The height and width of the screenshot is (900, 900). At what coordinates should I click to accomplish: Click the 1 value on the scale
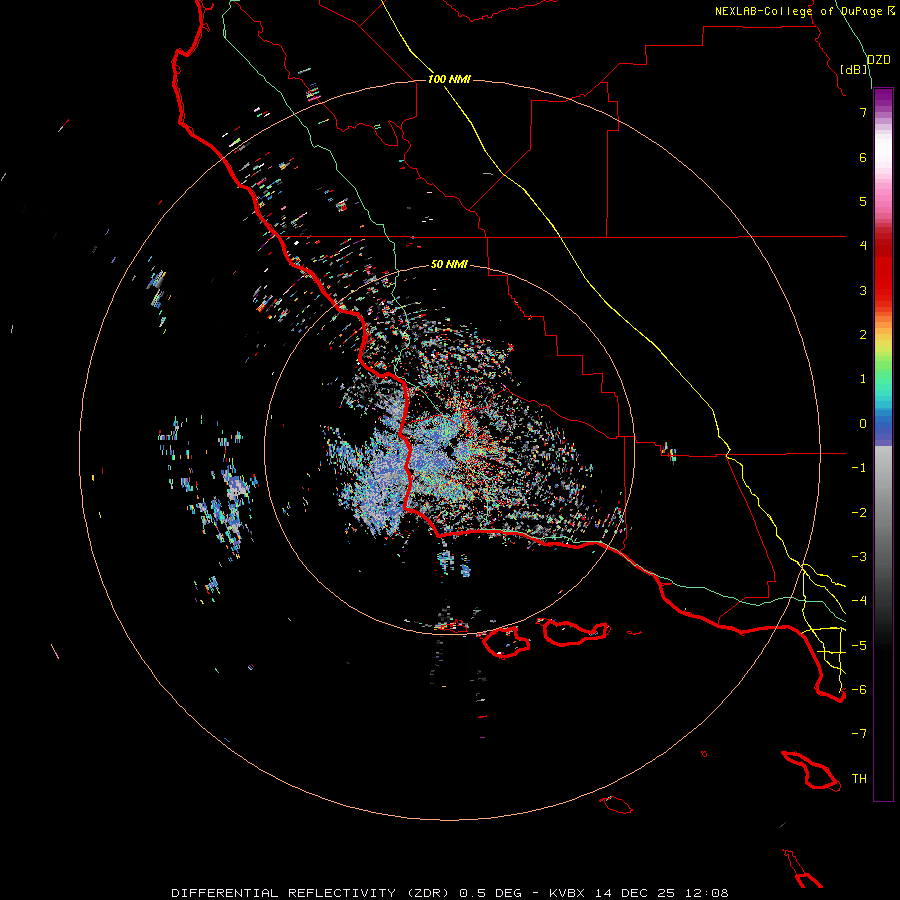pyautogui.click(x=863, y=379)
